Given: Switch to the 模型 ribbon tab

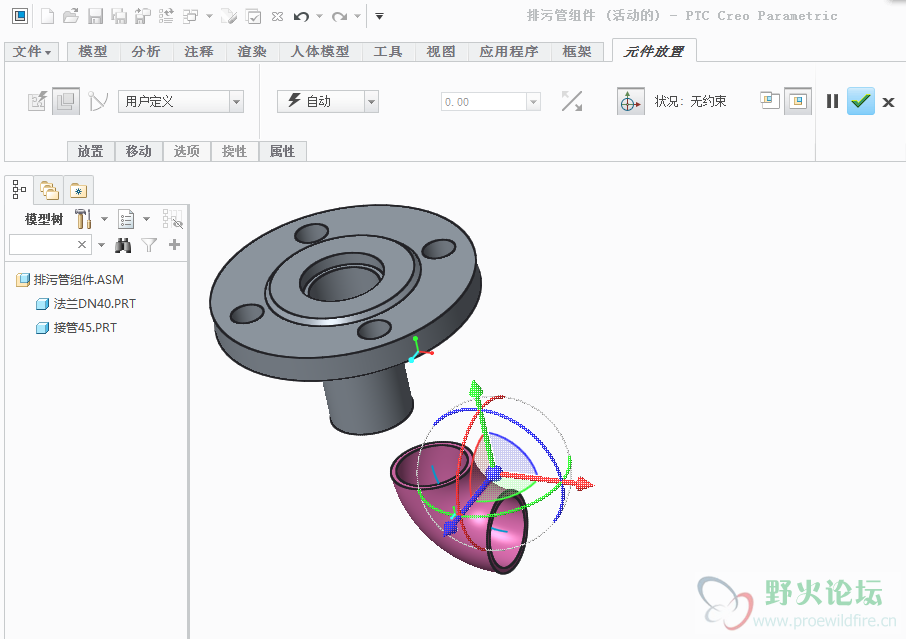Looking at the screenshot, I should pyautogui.click(x=93, y=51).
